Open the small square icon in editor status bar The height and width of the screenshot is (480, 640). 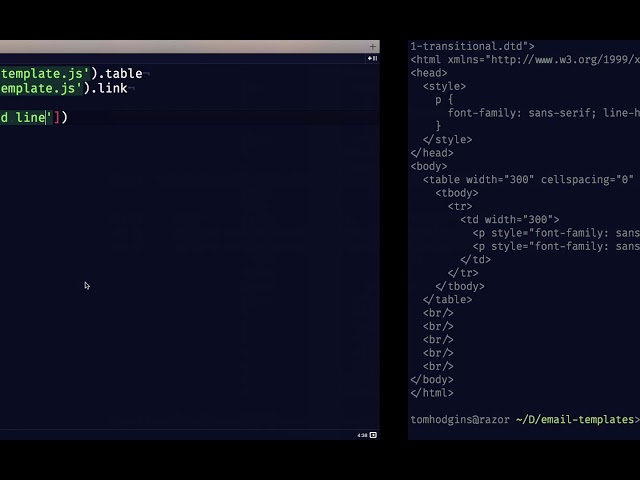click(373, 435)
